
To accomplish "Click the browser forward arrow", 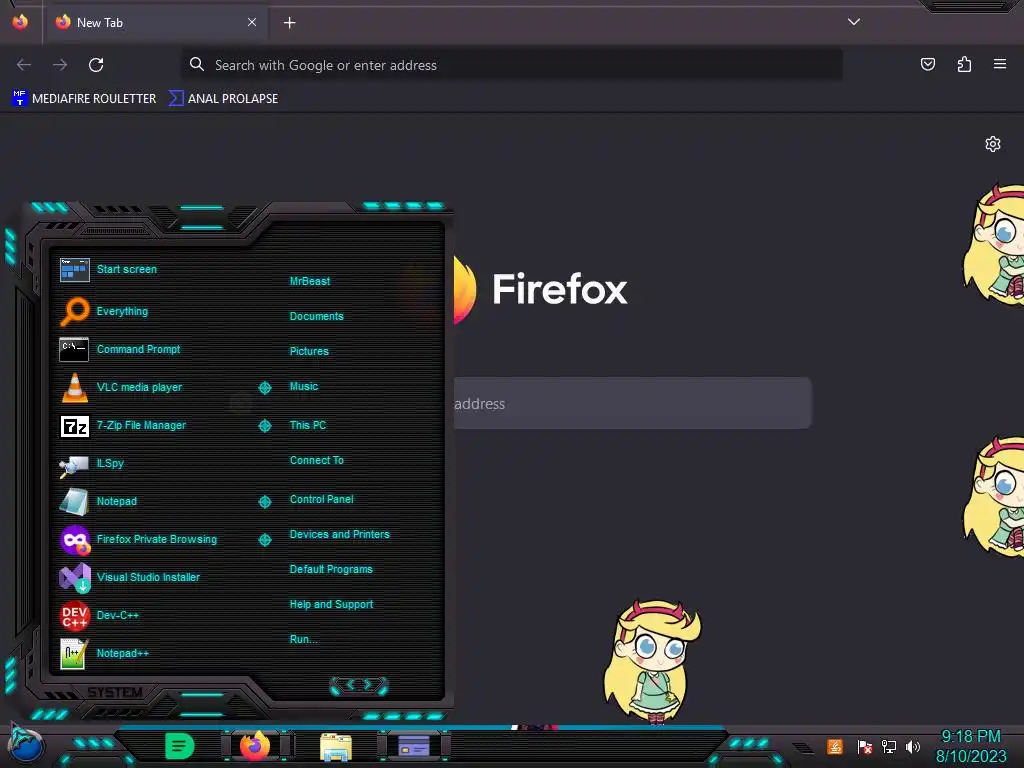I will pyautogui.click(x=60, y=65).
